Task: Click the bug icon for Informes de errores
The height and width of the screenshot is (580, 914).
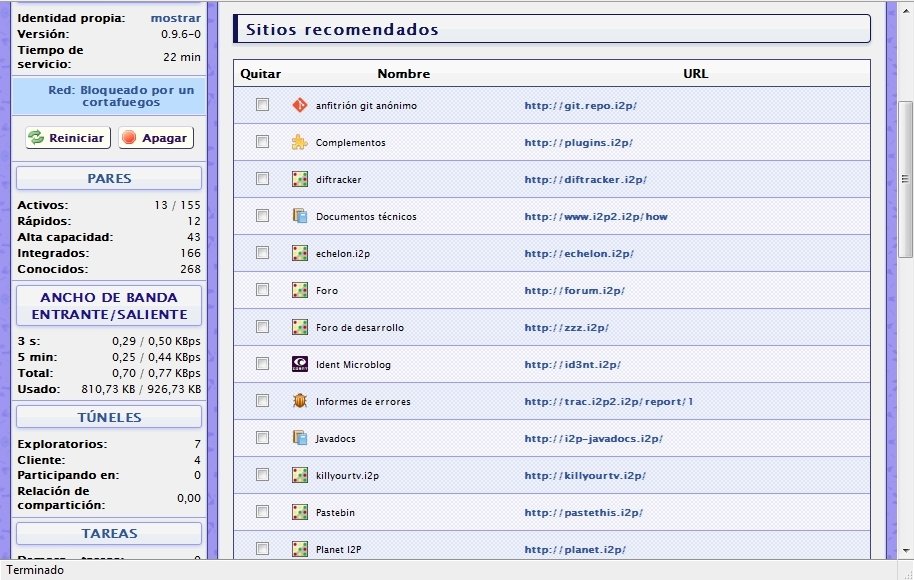Action: tap(300, 401)
